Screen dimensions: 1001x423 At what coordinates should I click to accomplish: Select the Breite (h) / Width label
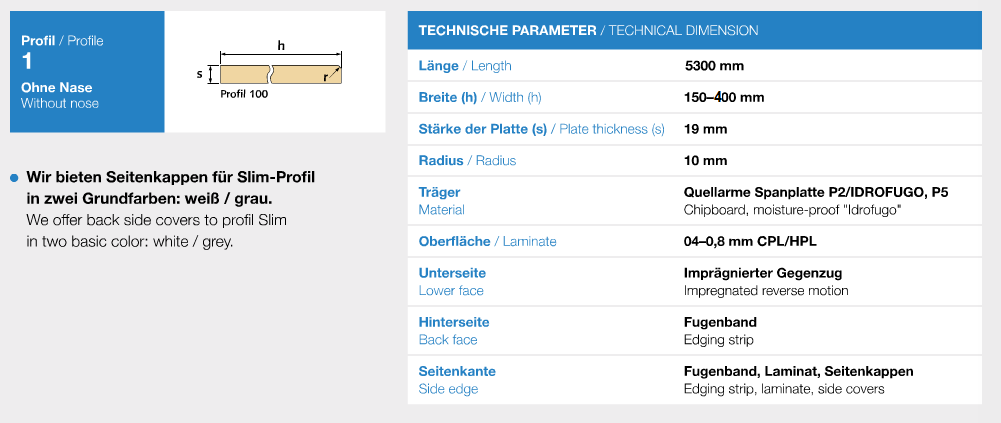point(480,98)
